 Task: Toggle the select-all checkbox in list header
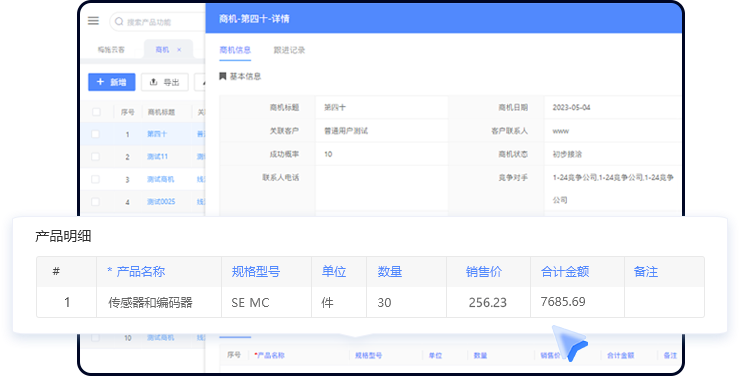96,112
